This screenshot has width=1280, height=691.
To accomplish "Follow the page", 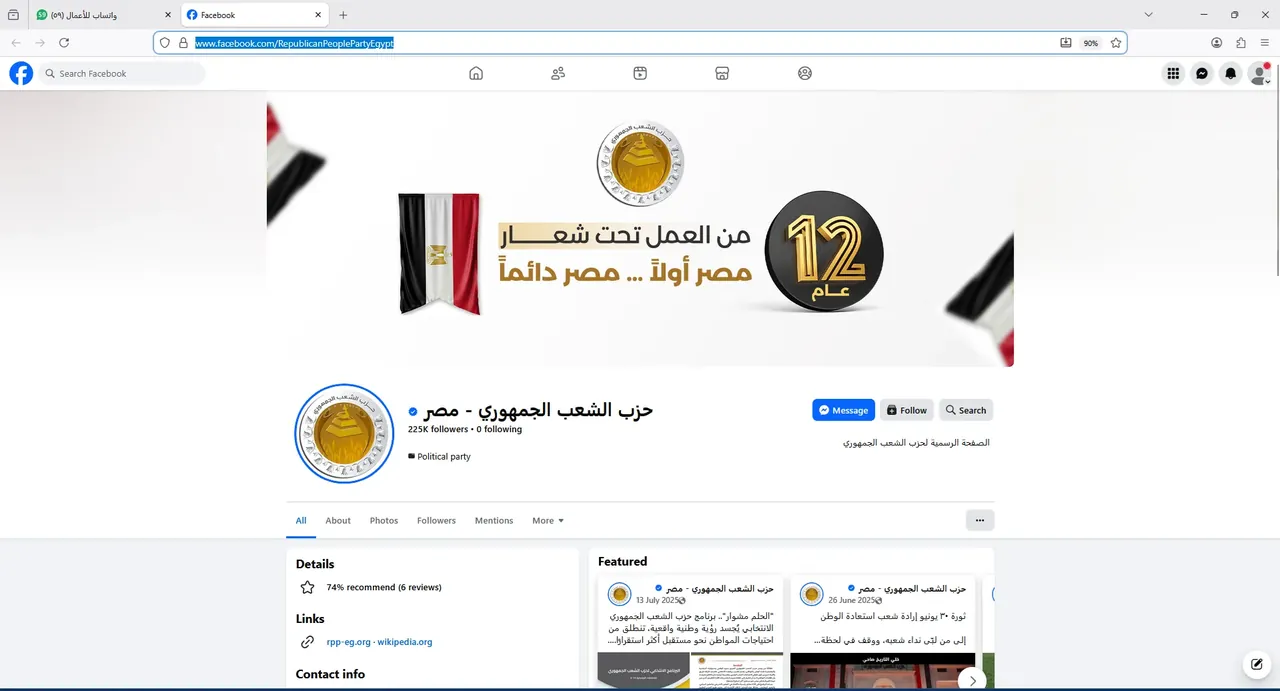I will [907, 410].
